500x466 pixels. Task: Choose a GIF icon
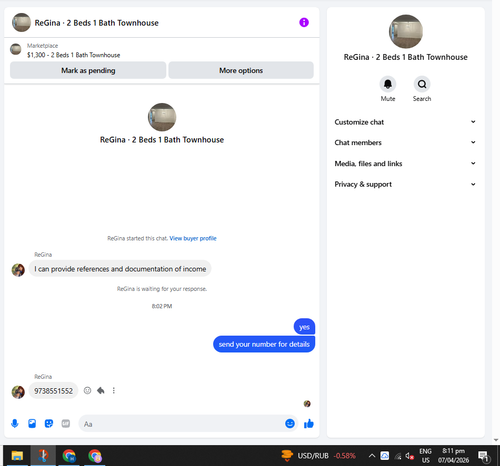coord(66,423)
